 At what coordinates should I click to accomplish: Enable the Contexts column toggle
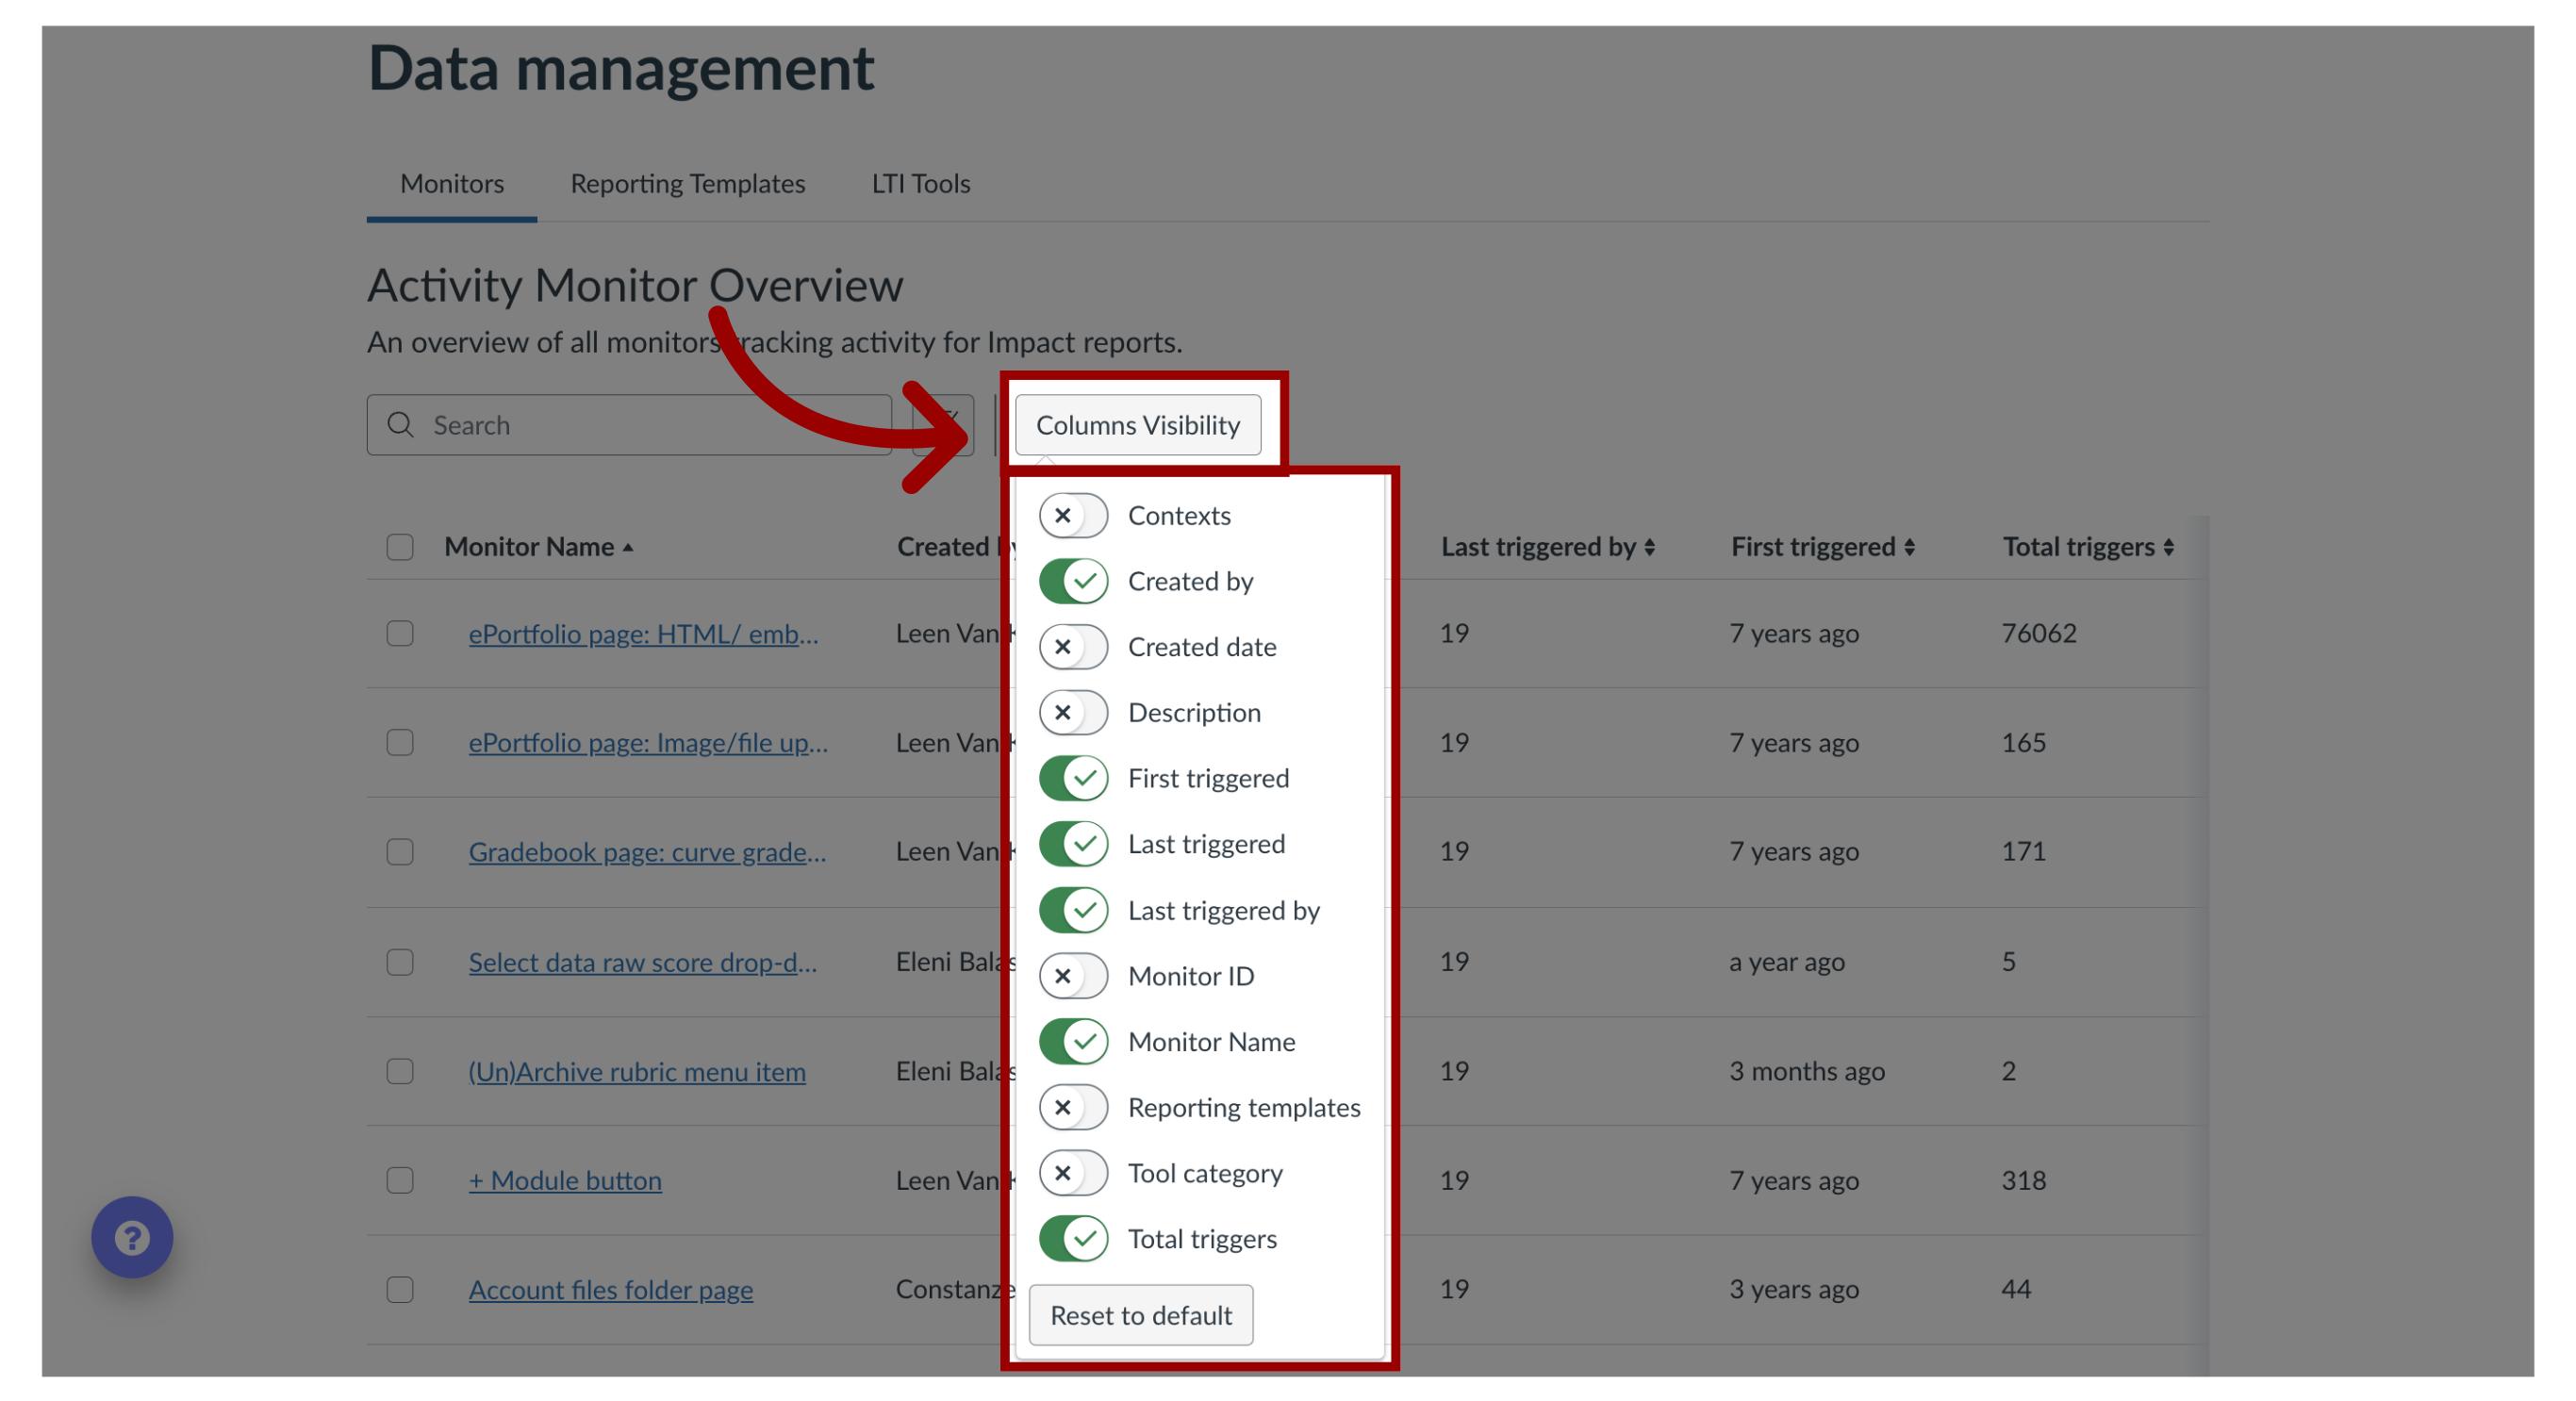[1073, 515]
